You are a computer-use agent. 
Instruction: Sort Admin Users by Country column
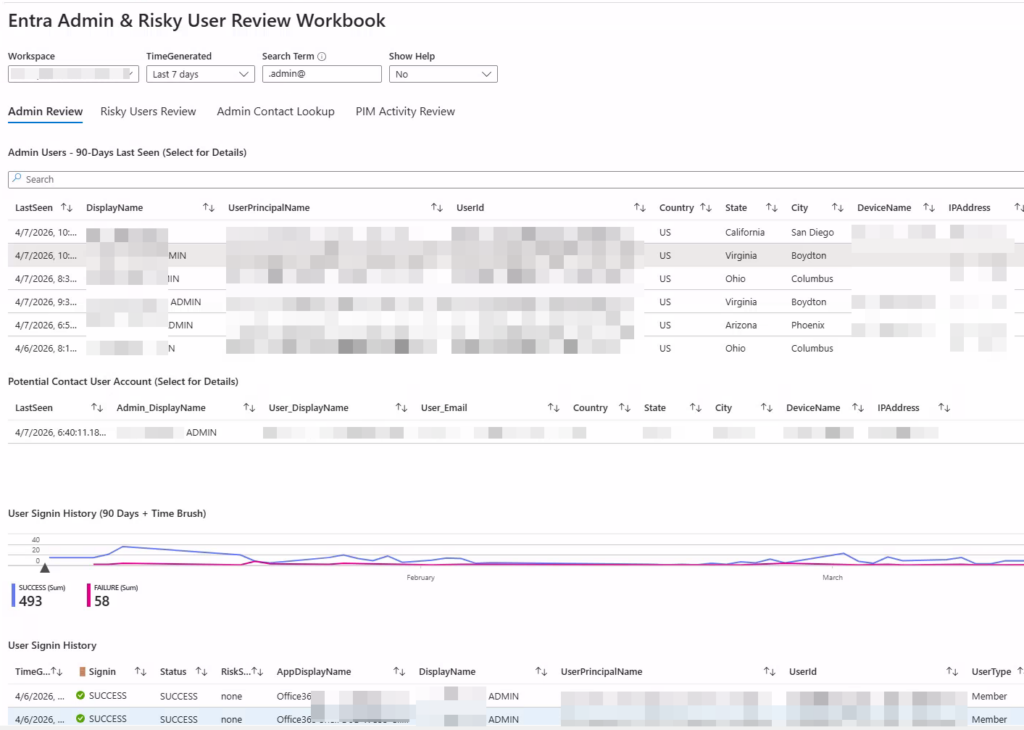click(705, 208)
